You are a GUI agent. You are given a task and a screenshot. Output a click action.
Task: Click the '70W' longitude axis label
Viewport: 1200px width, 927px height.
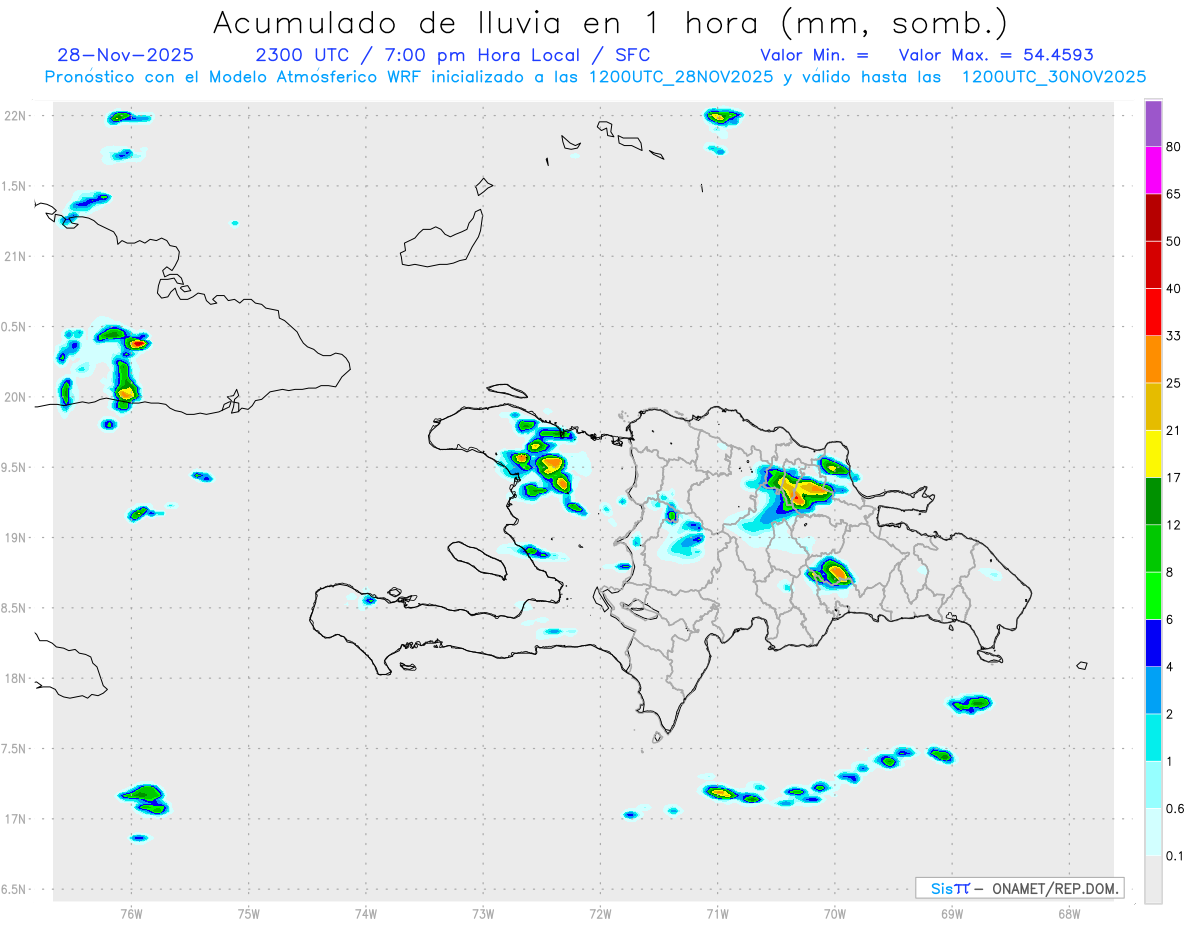835,913
